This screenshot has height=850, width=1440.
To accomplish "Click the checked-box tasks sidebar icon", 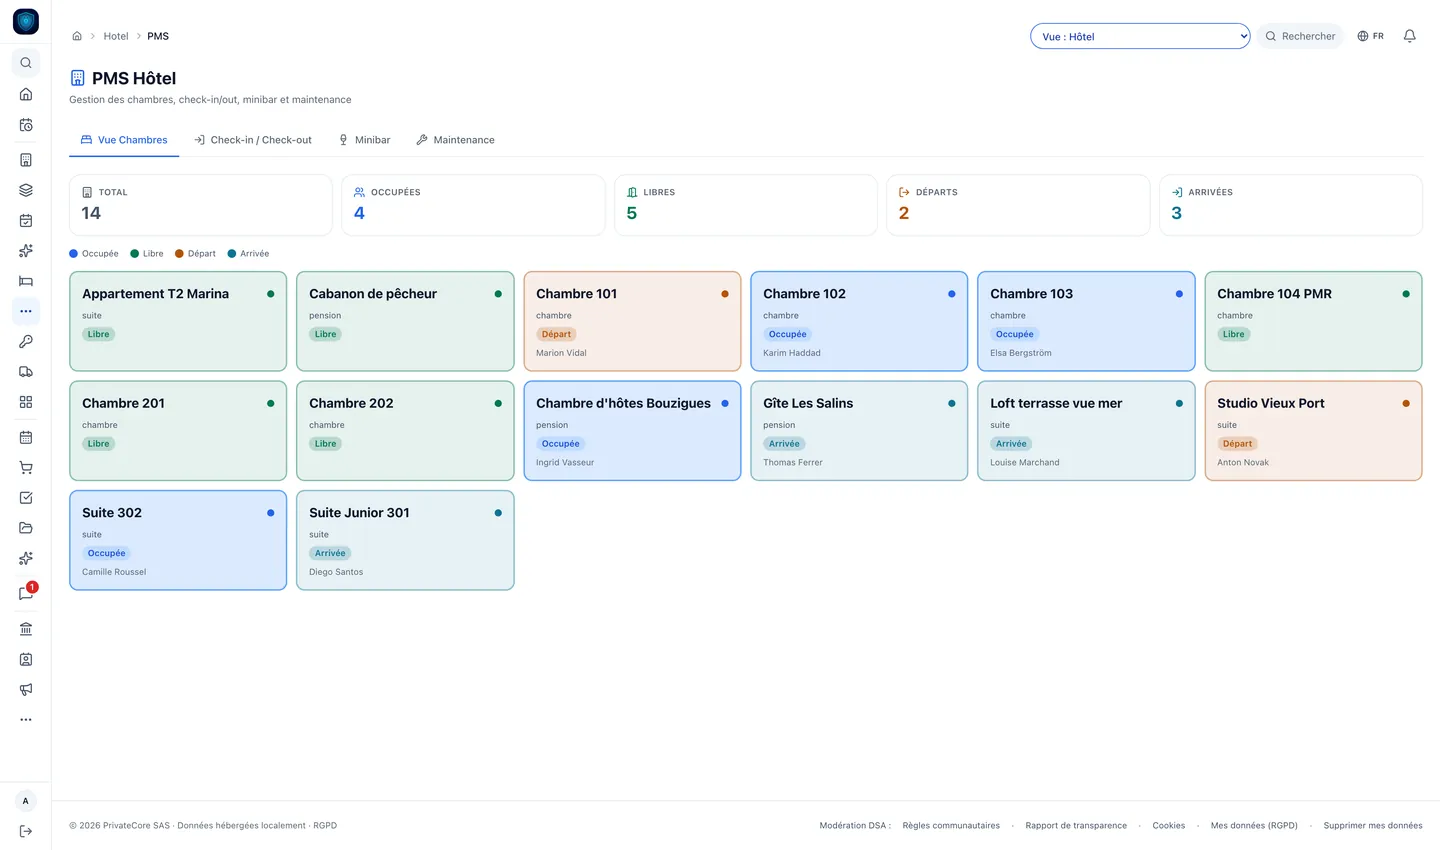I will pyautogui.click(x=26, y=497).
